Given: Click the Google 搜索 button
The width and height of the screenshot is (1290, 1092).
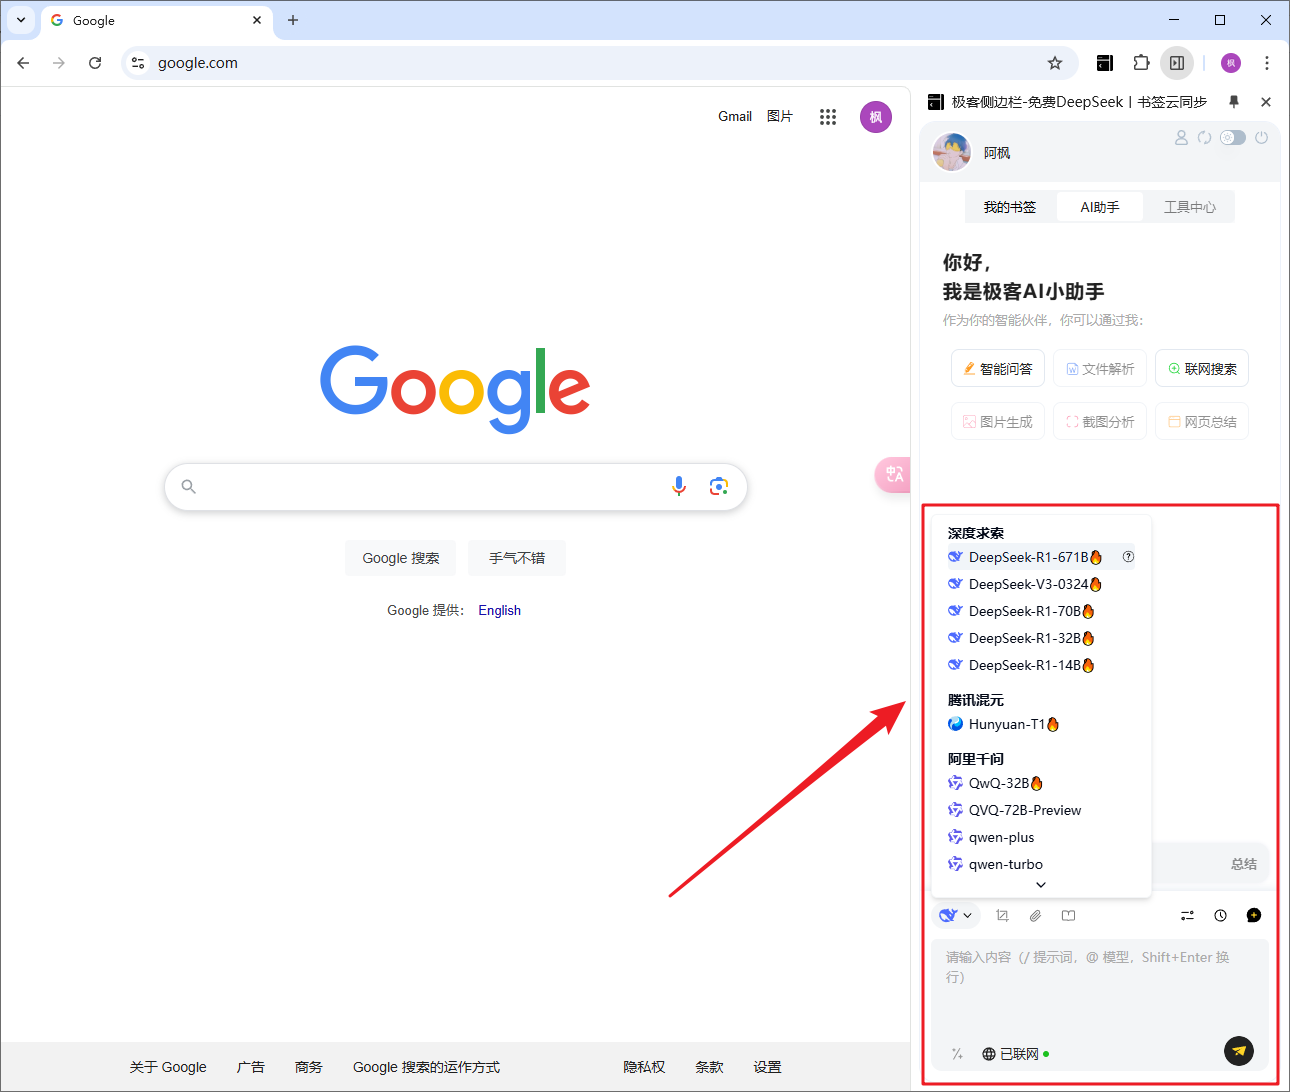Looking at the screenshot, I should point(401,558).
